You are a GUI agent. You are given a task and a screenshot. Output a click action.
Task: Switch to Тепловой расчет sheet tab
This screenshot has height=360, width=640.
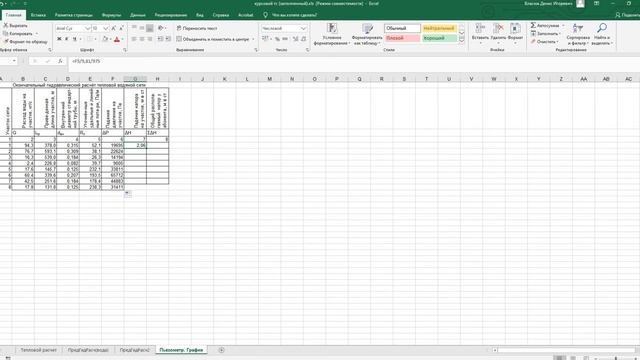[39, 350]
